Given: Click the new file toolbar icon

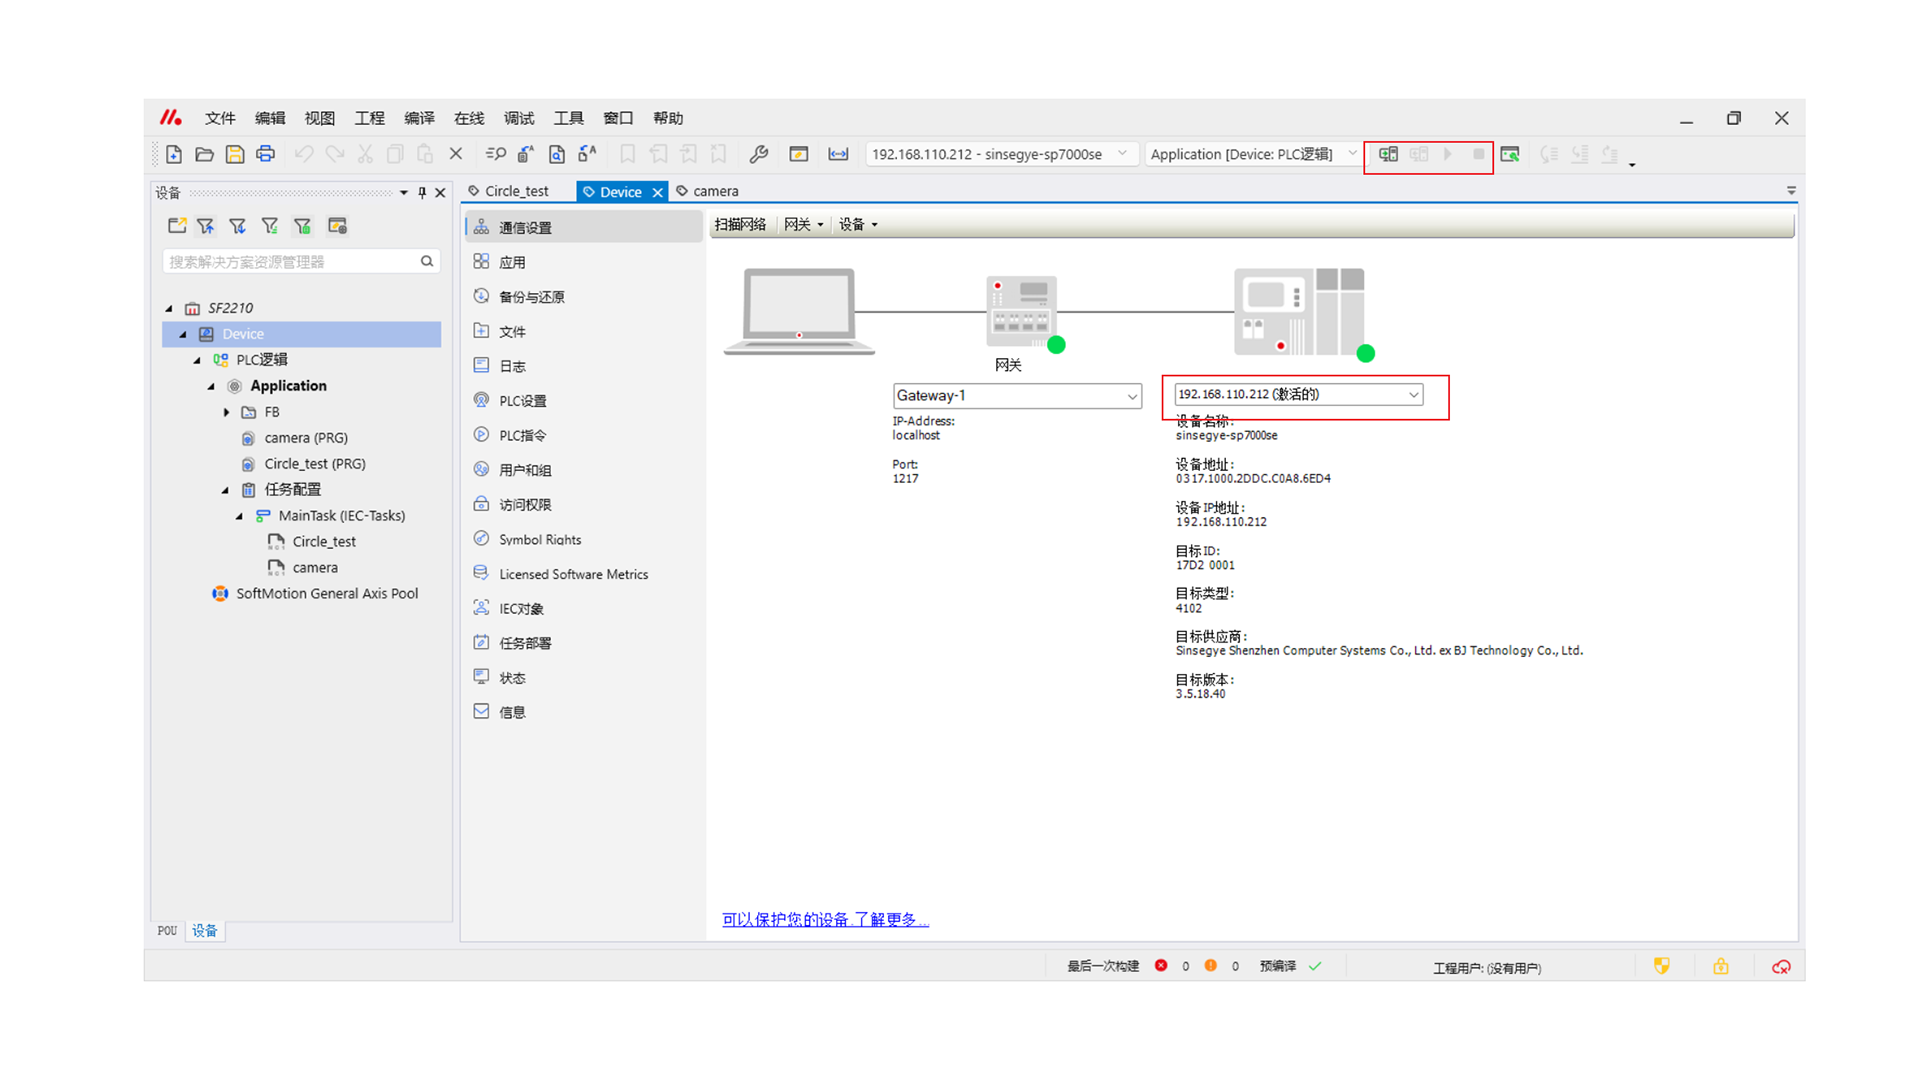Looking at the screenshot, I should (x=174, y=154).
